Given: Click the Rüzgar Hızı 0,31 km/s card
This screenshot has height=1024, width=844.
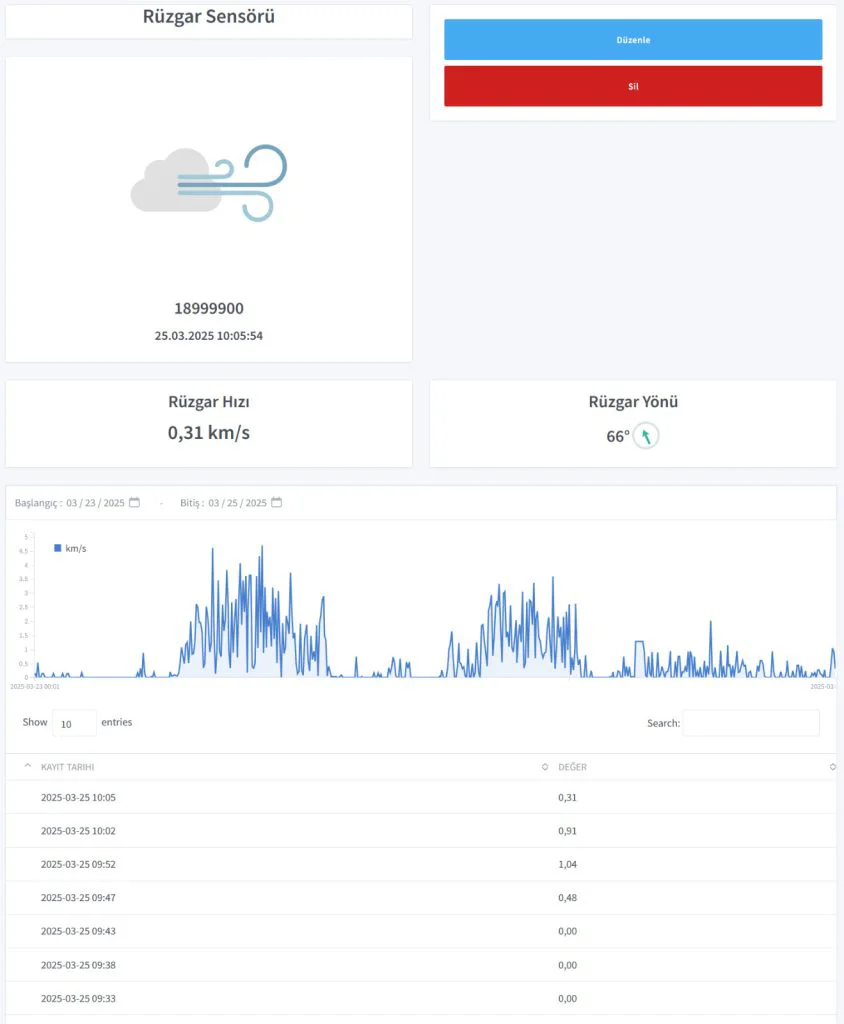Looking at the screenshot, I should pos(209,423).
